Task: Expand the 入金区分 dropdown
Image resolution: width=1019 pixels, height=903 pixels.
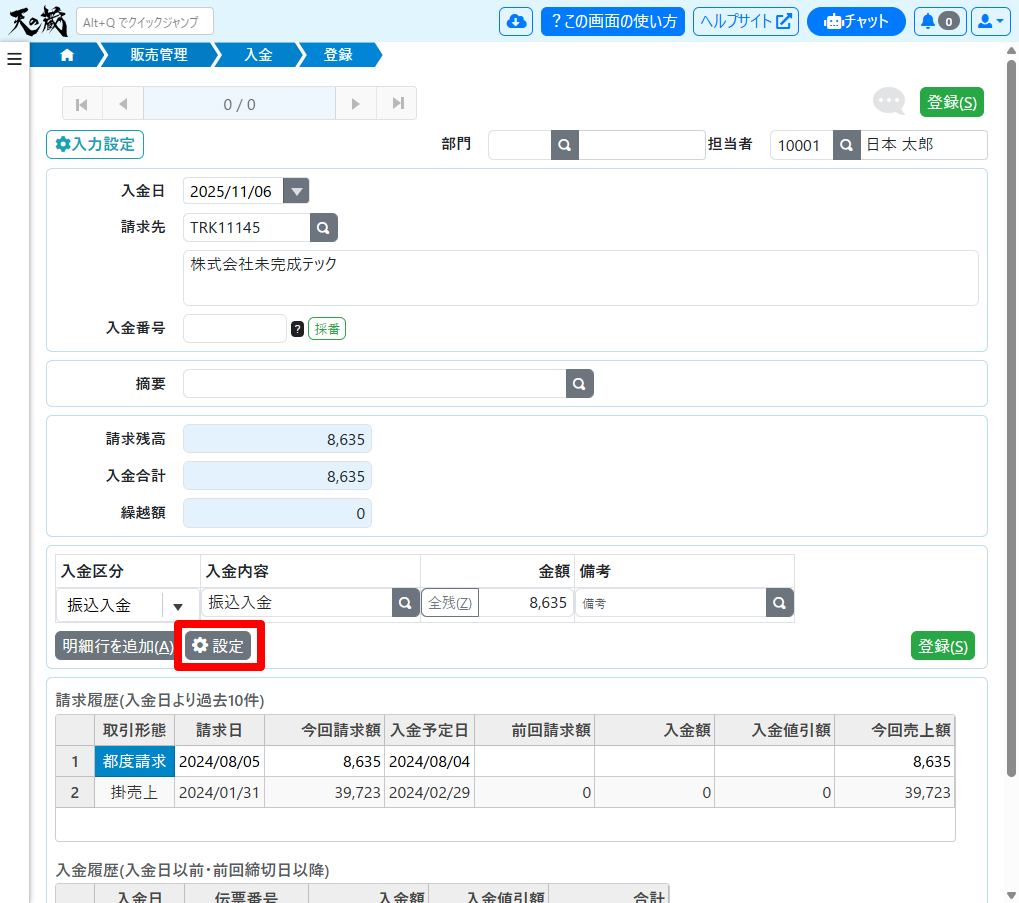Action: point(178,606)
